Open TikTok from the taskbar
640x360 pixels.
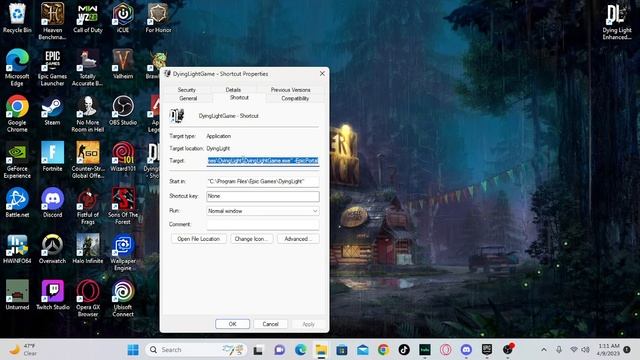pos(404,350)
